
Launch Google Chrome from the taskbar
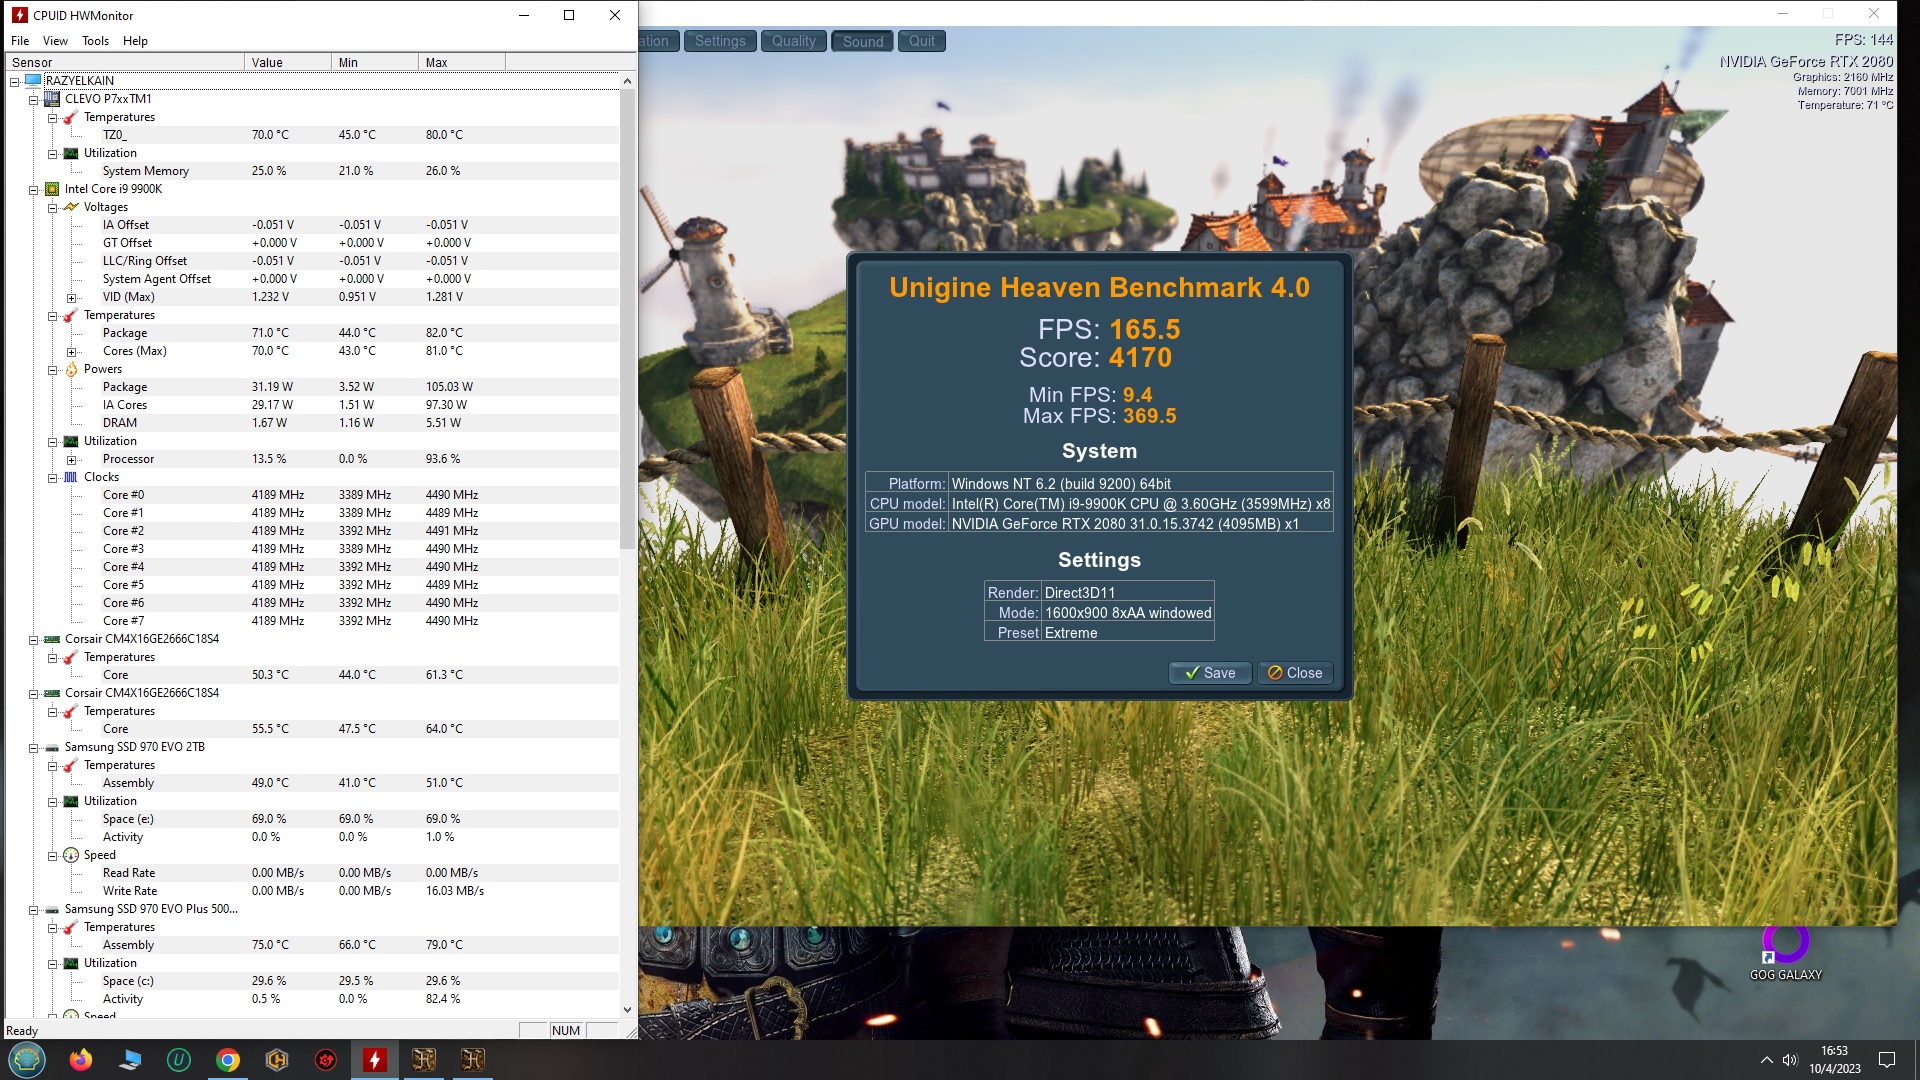(x=228, y=1060)
